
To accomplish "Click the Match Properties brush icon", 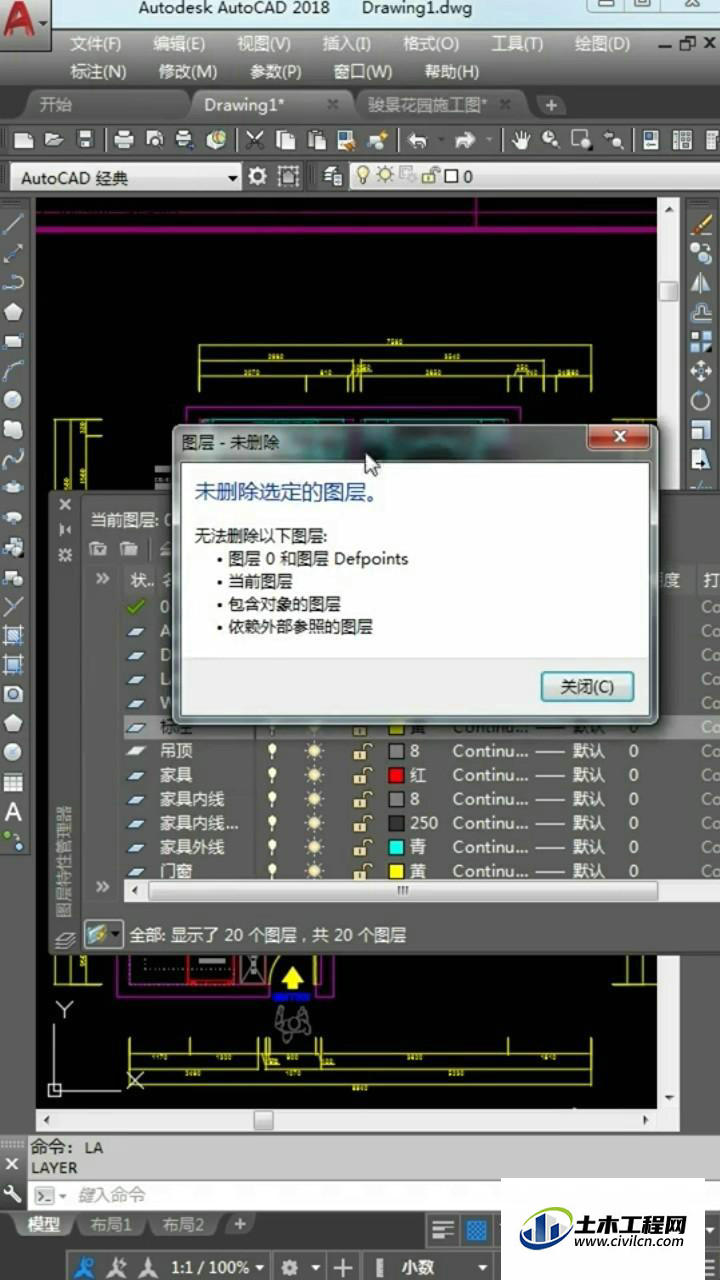I will pos(378,140).
